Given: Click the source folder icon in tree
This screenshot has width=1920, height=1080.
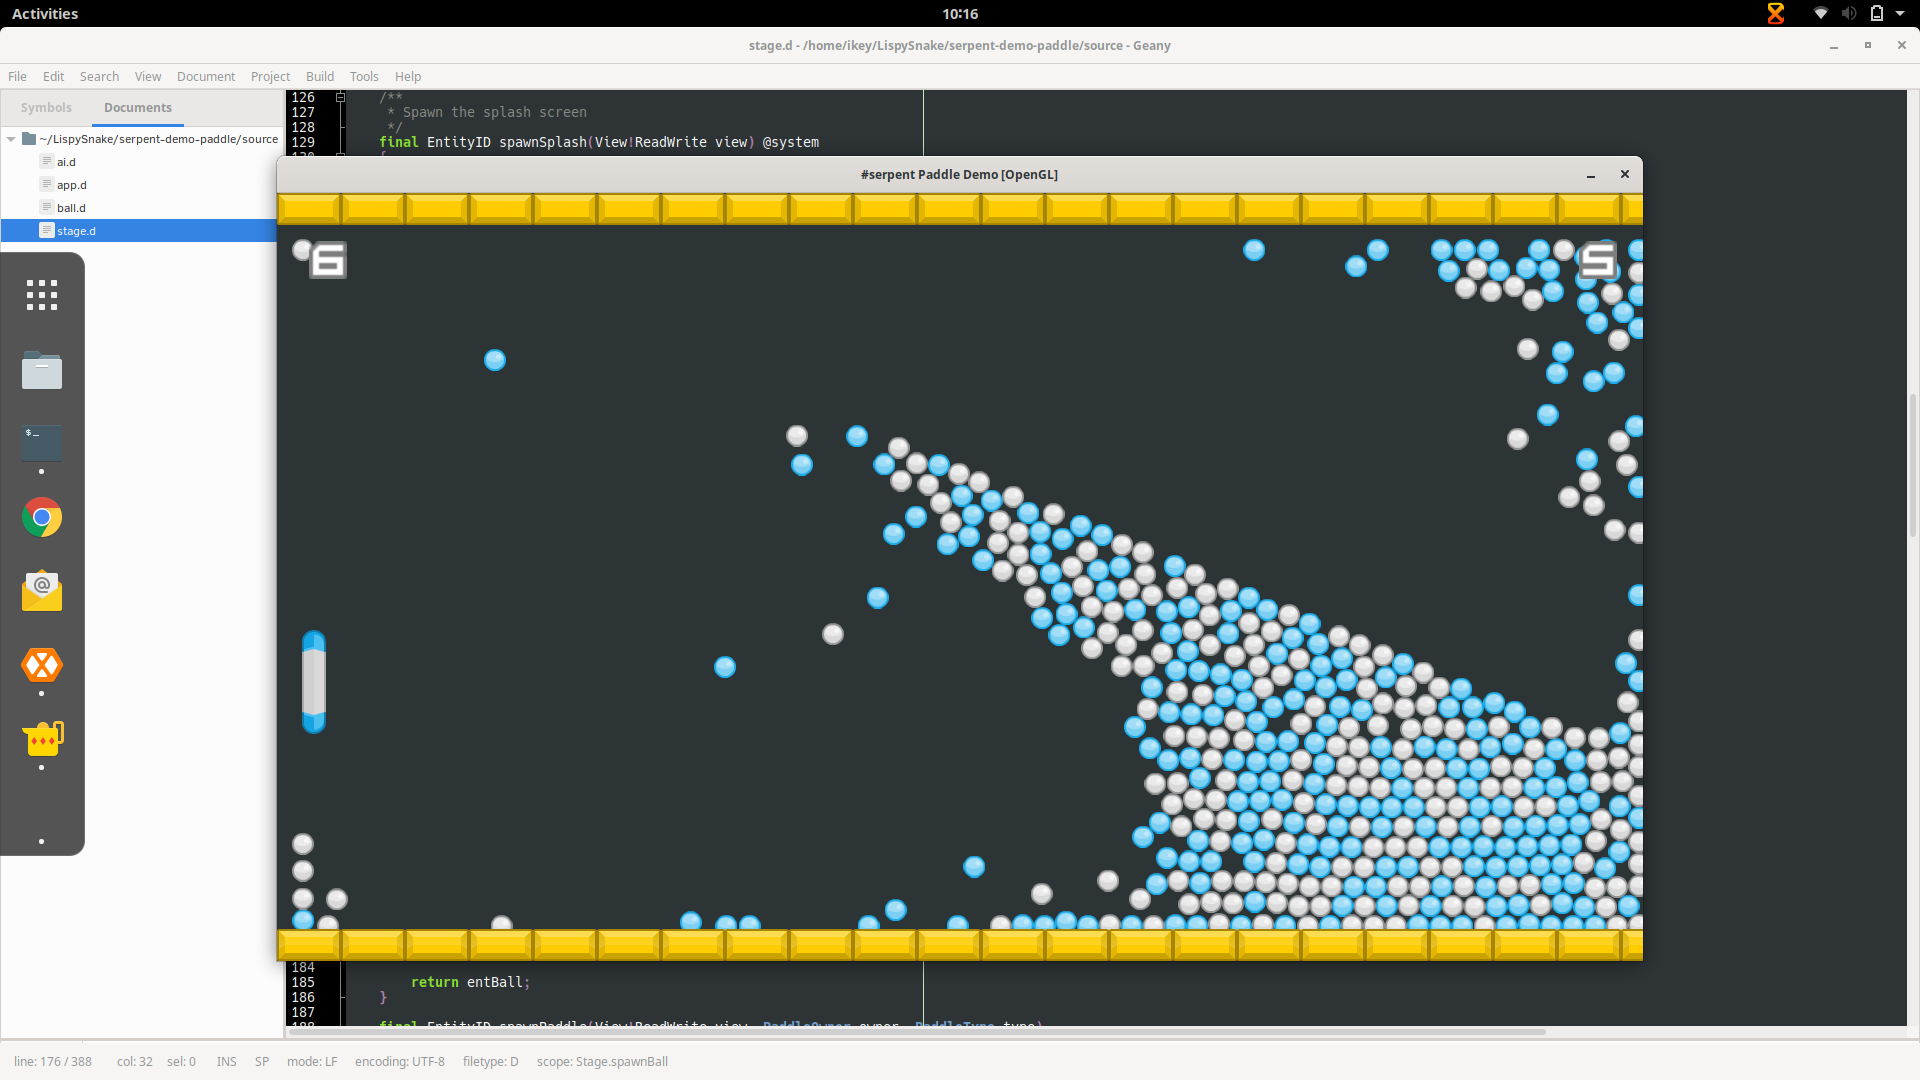Looking at the screenshot, I should click(x=29, y=138).
